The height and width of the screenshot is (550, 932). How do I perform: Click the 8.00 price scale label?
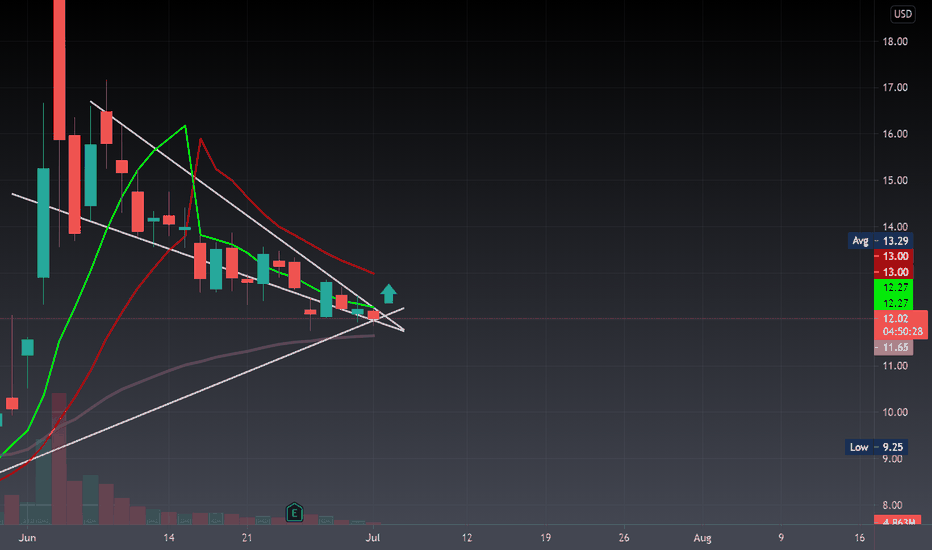pyautogui.click(x=892, y=505)
